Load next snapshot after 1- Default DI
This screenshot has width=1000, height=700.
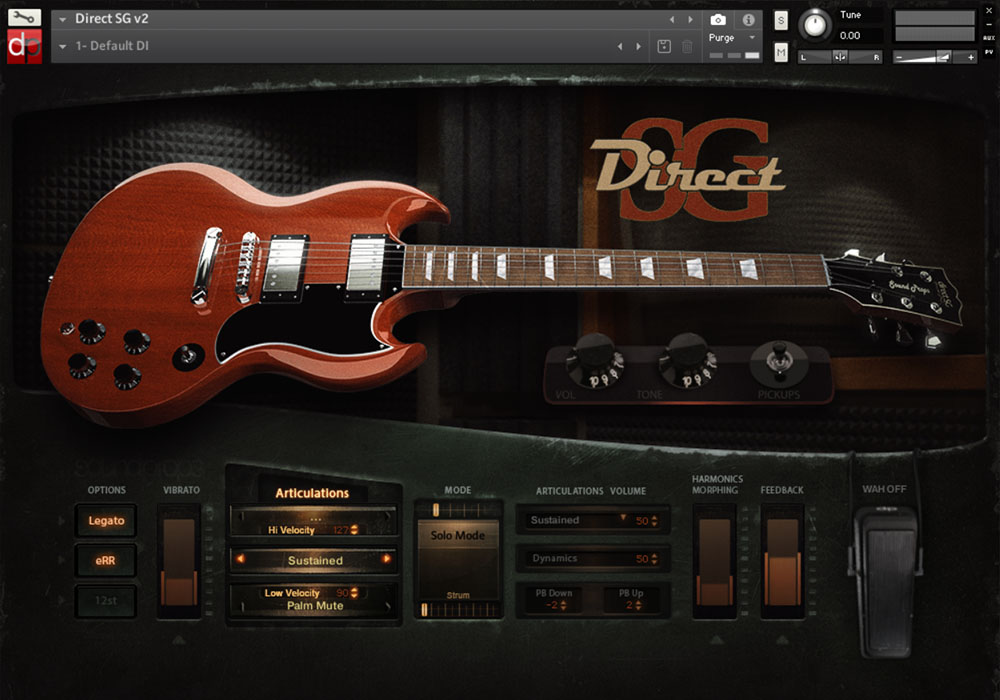coord(638,47)
